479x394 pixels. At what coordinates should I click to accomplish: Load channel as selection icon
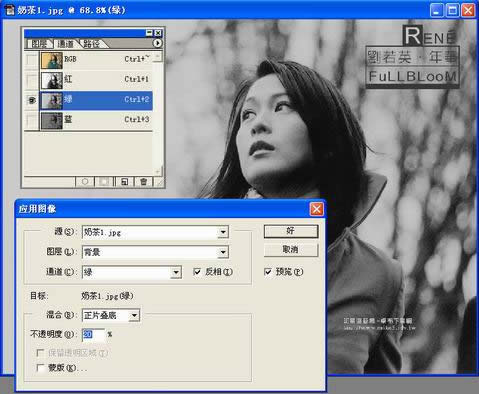[x=85, y=181]
